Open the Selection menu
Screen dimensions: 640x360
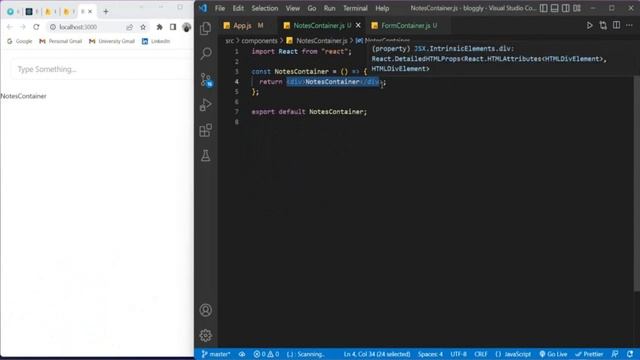pos(264,8)
